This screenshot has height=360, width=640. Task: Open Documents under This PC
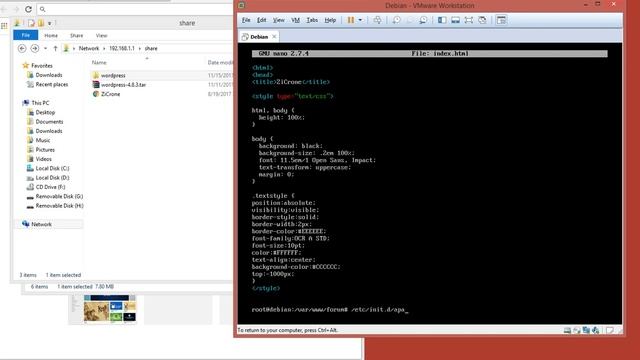click(49, 122)
